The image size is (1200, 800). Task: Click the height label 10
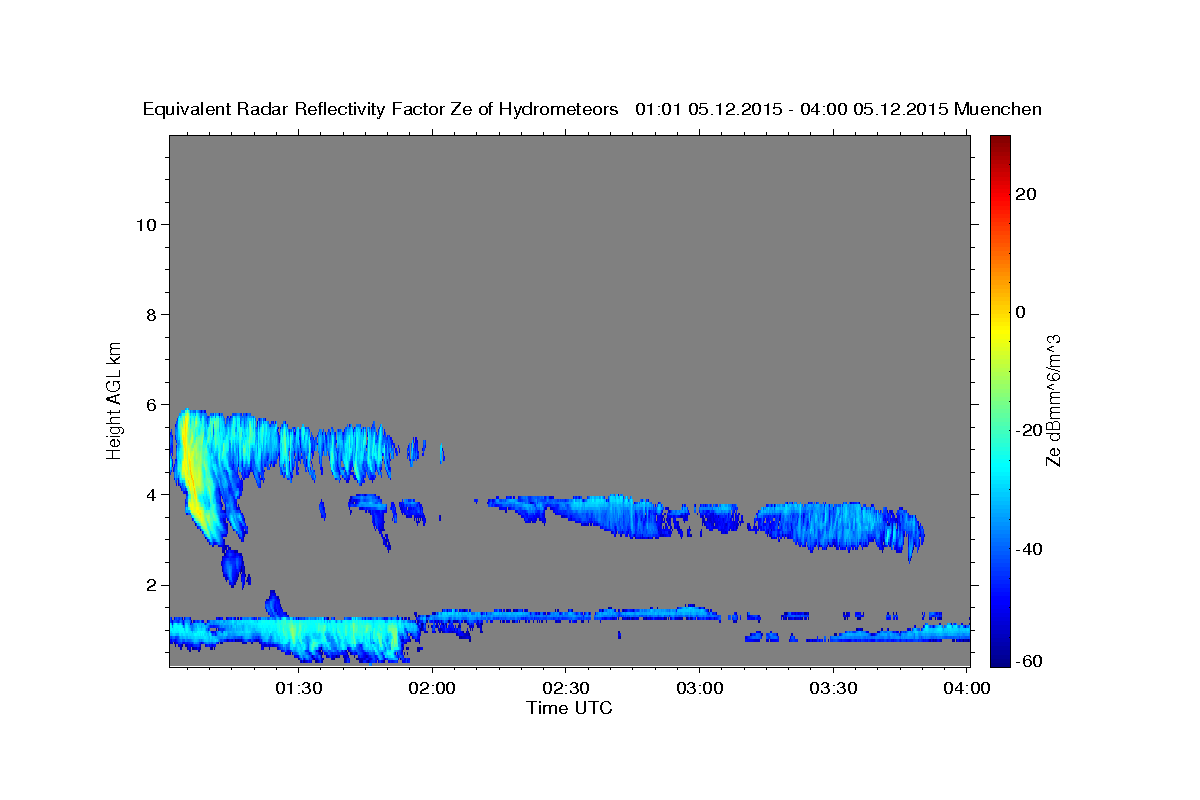click(x=146, y=224)
